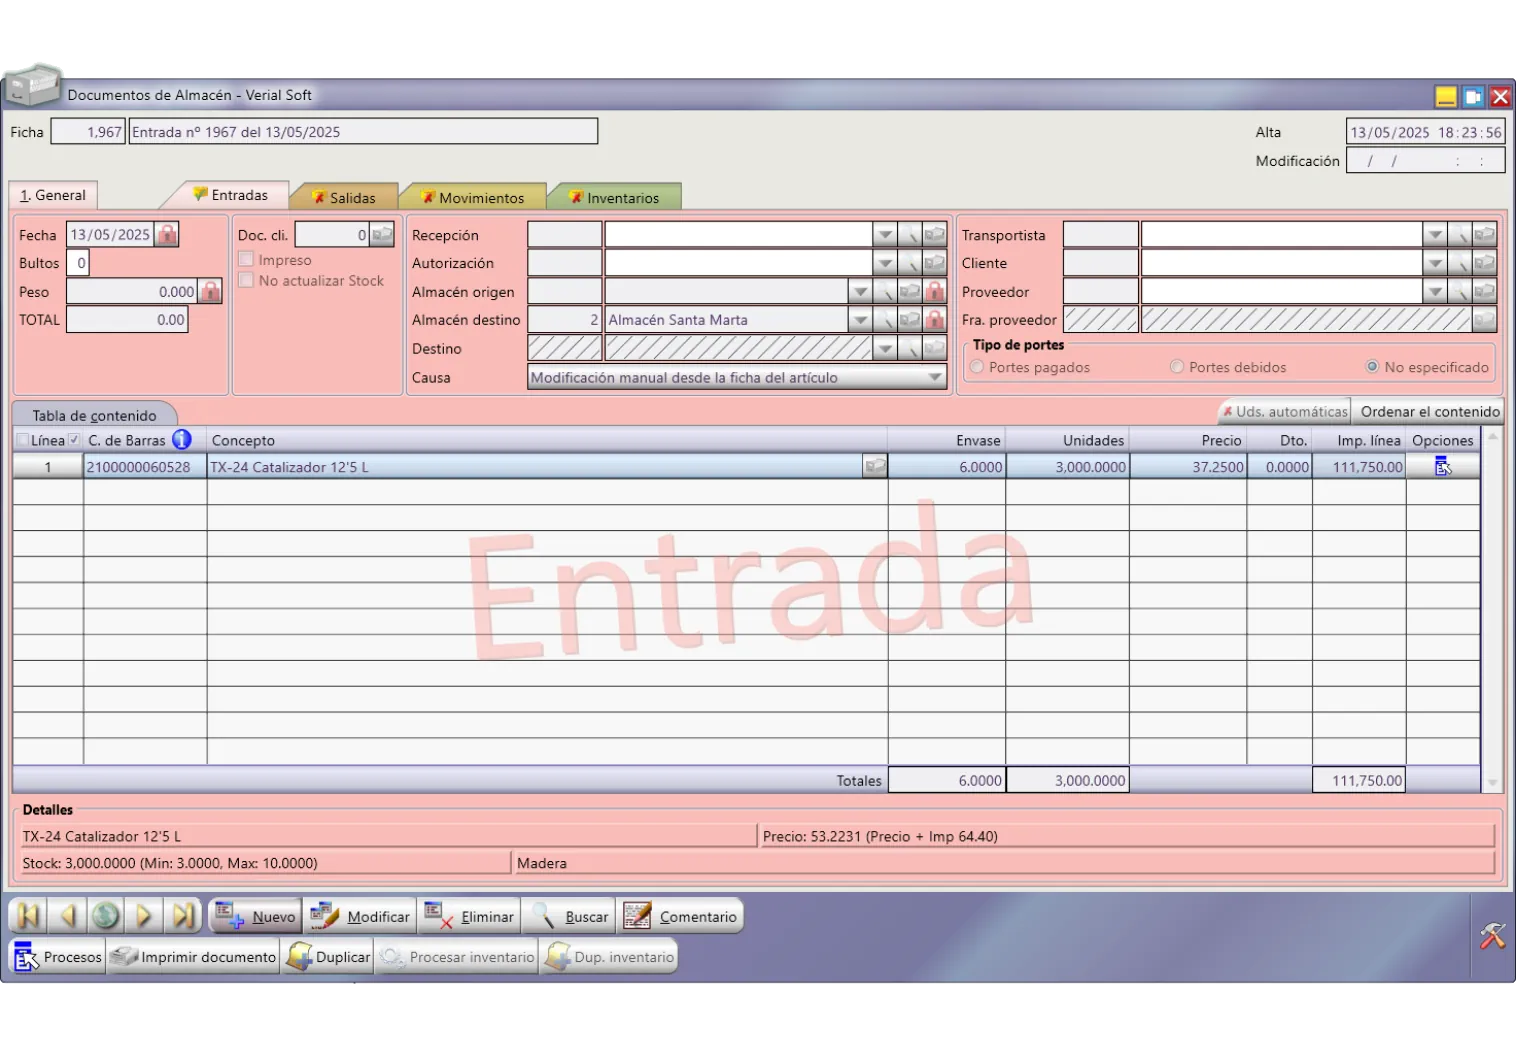Click Ordenar el contenido button

[x=1429, y=411]
